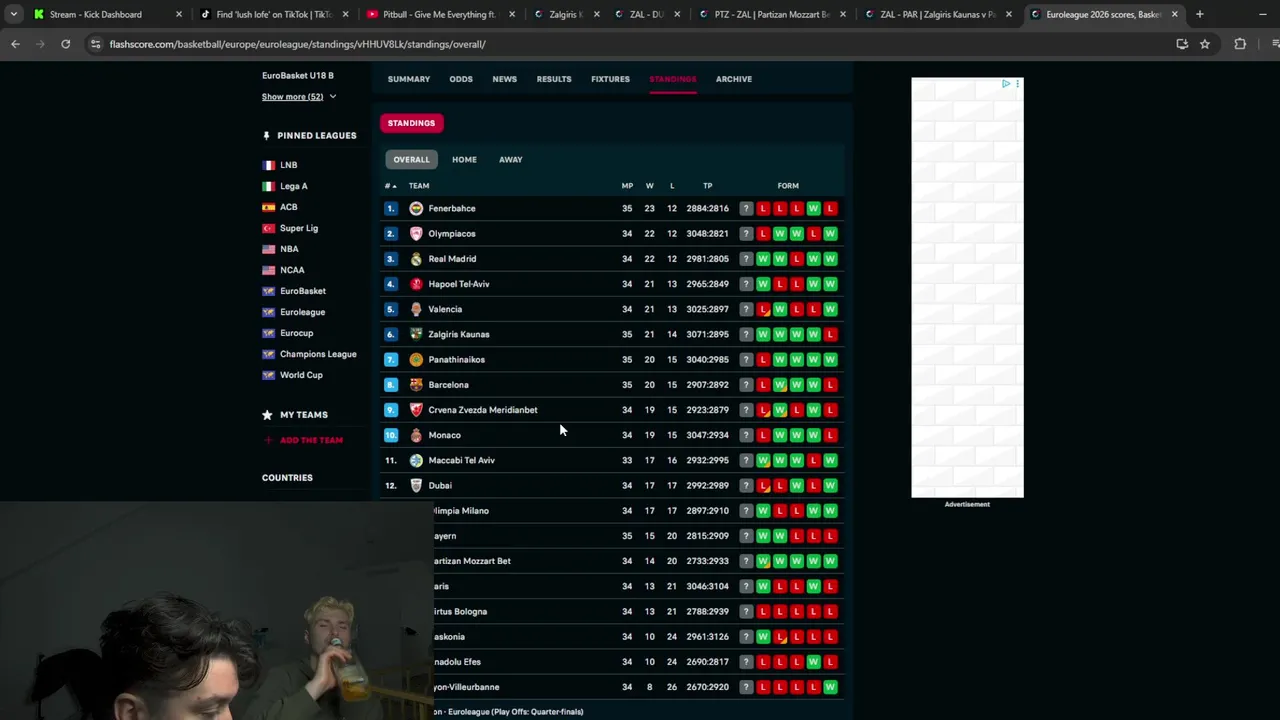Screen dimensions: 1280x720
Task: Open the Archive tab
Action: point(734,79)
